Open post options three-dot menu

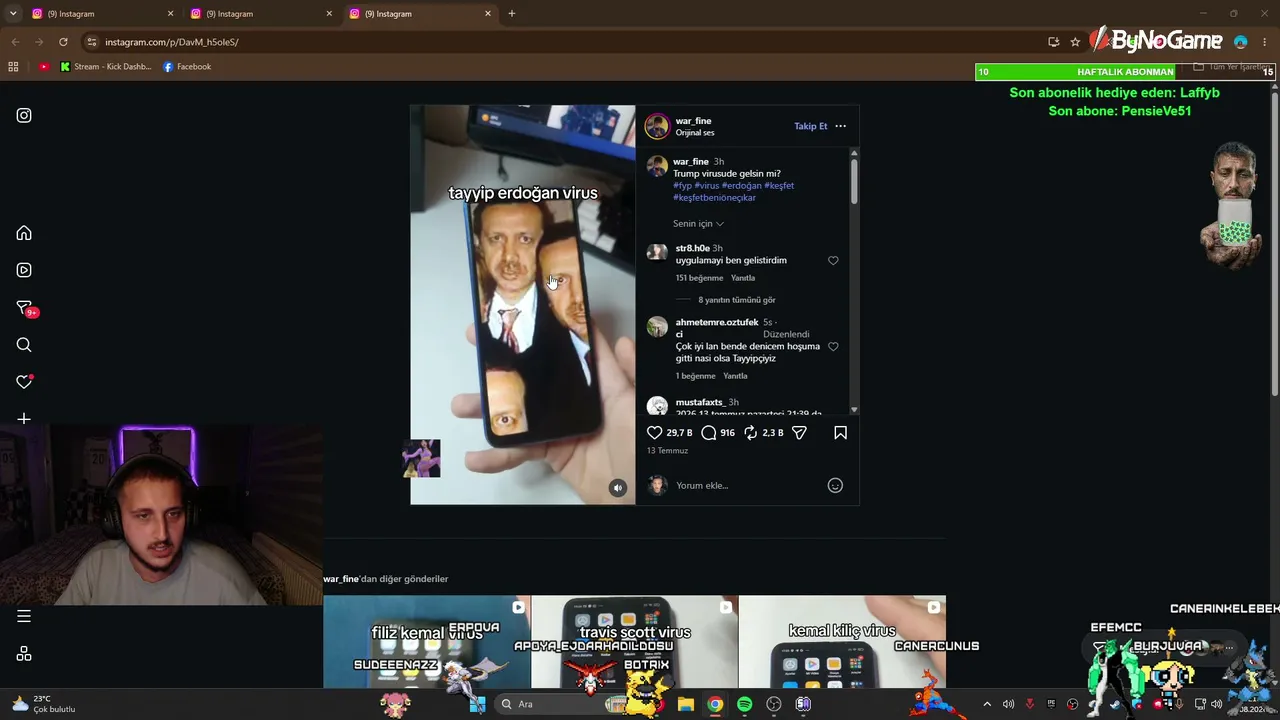point(840,126)
